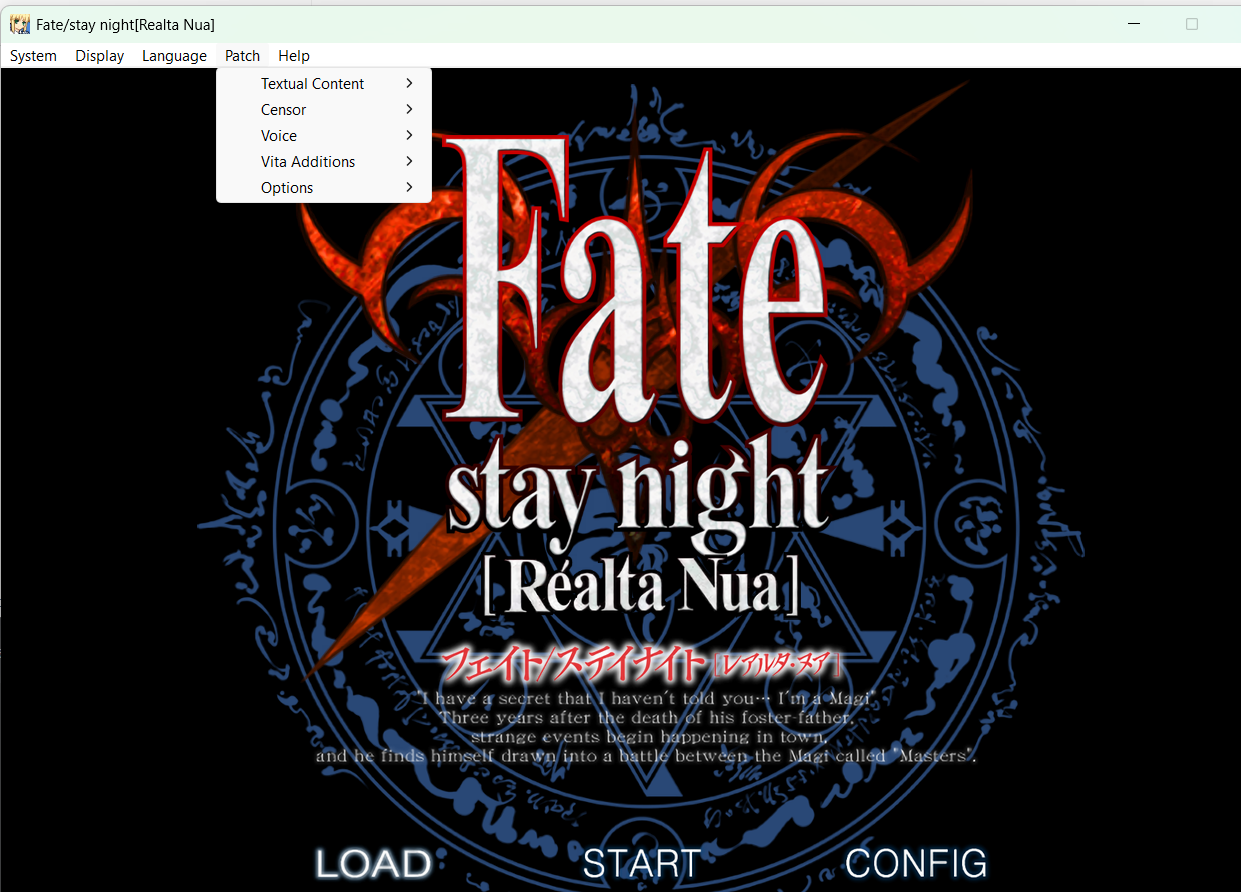Viewport: 1241px width, 892px height.
Task: Click START to begin the game
Action: coord(642,863)
